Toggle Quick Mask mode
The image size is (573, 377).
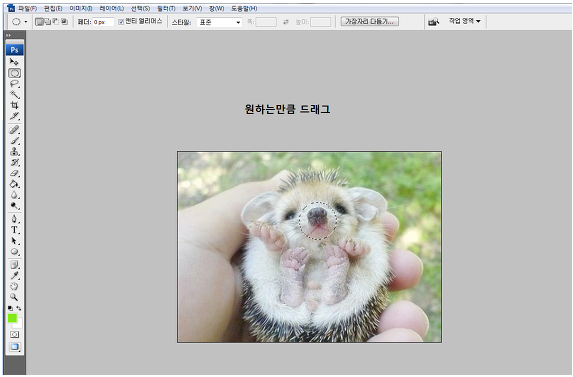click(14, 335)
